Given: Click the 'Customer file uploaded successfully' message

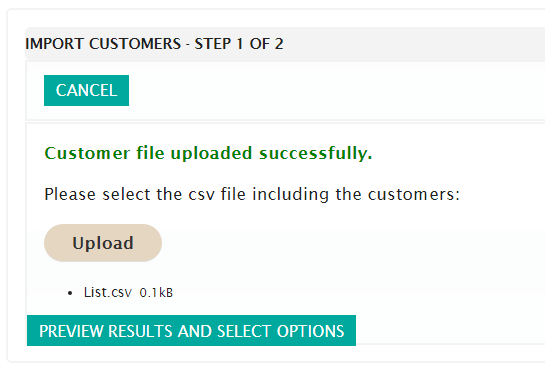Looking at the screenshot, I should click(208, 153).
